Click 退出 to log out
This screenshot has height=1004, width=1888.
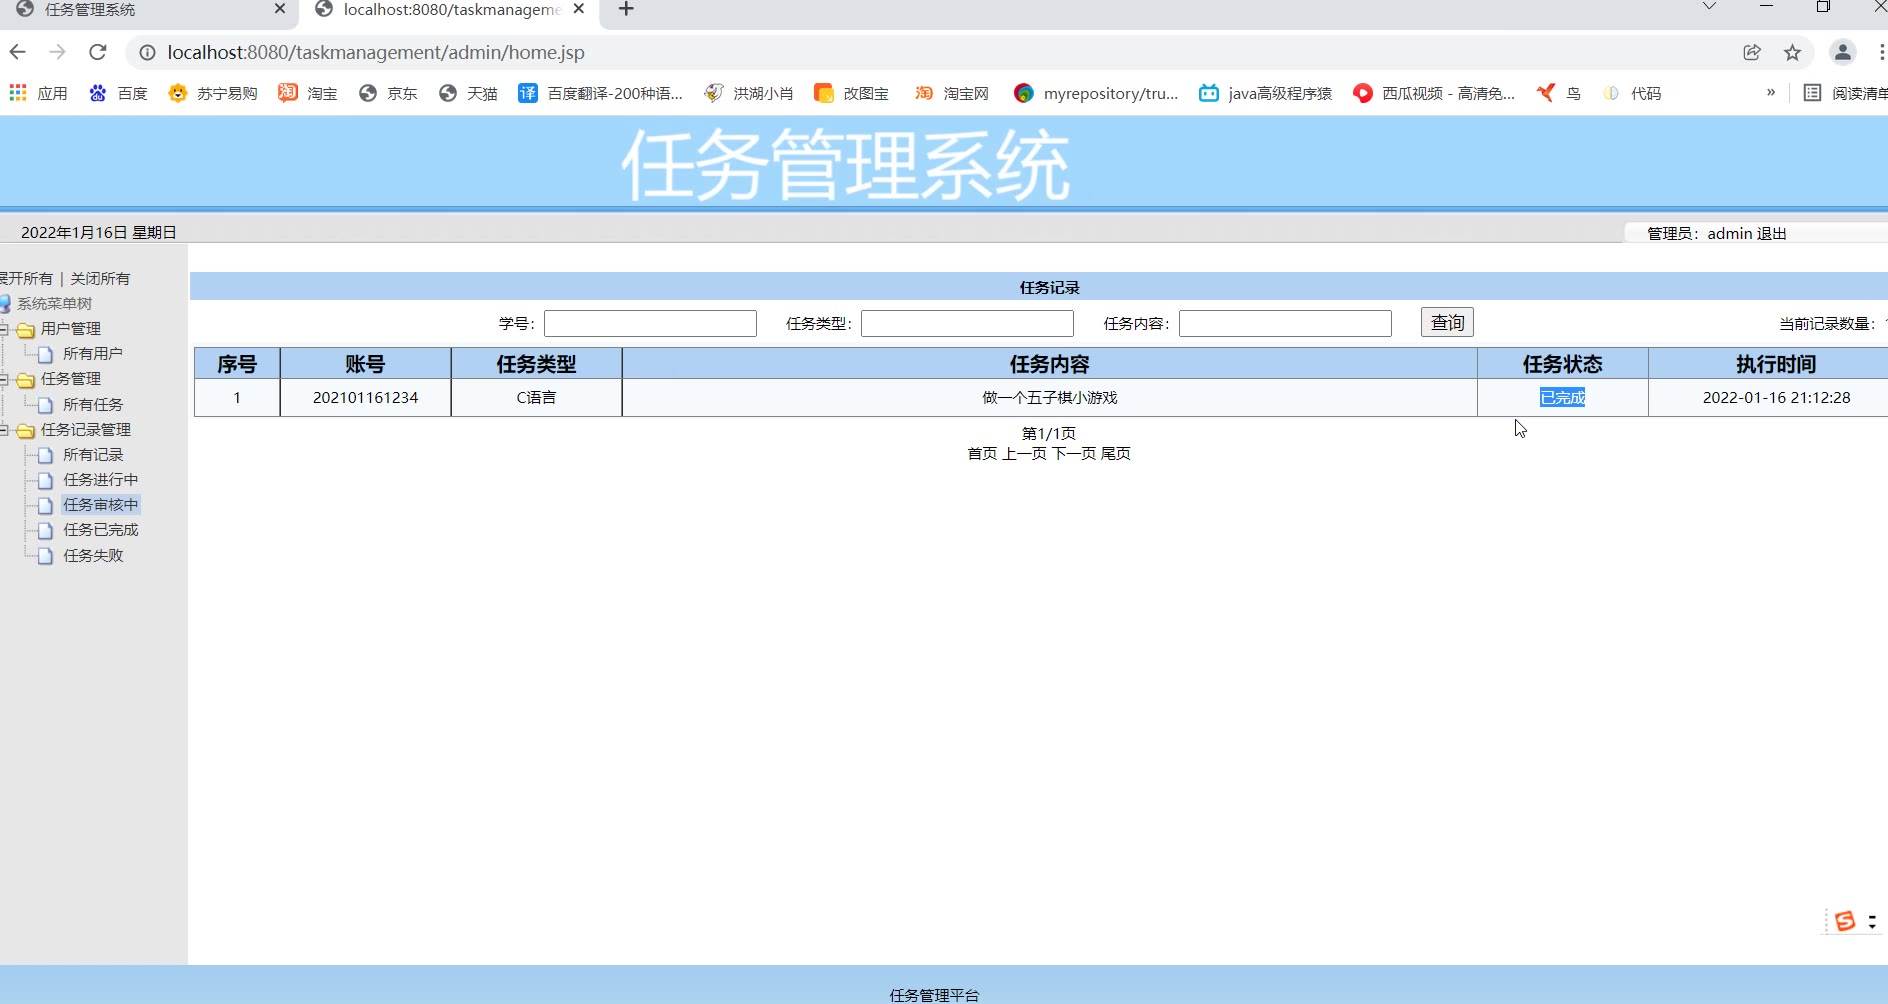[1771, 233]
